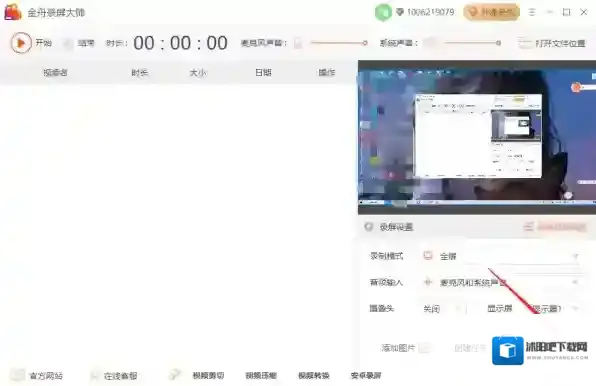The width and height of the screenshot is (596, 386).
Task: Click the diamond VIP icon beside account ID
Action: click(x=399, y=12)
